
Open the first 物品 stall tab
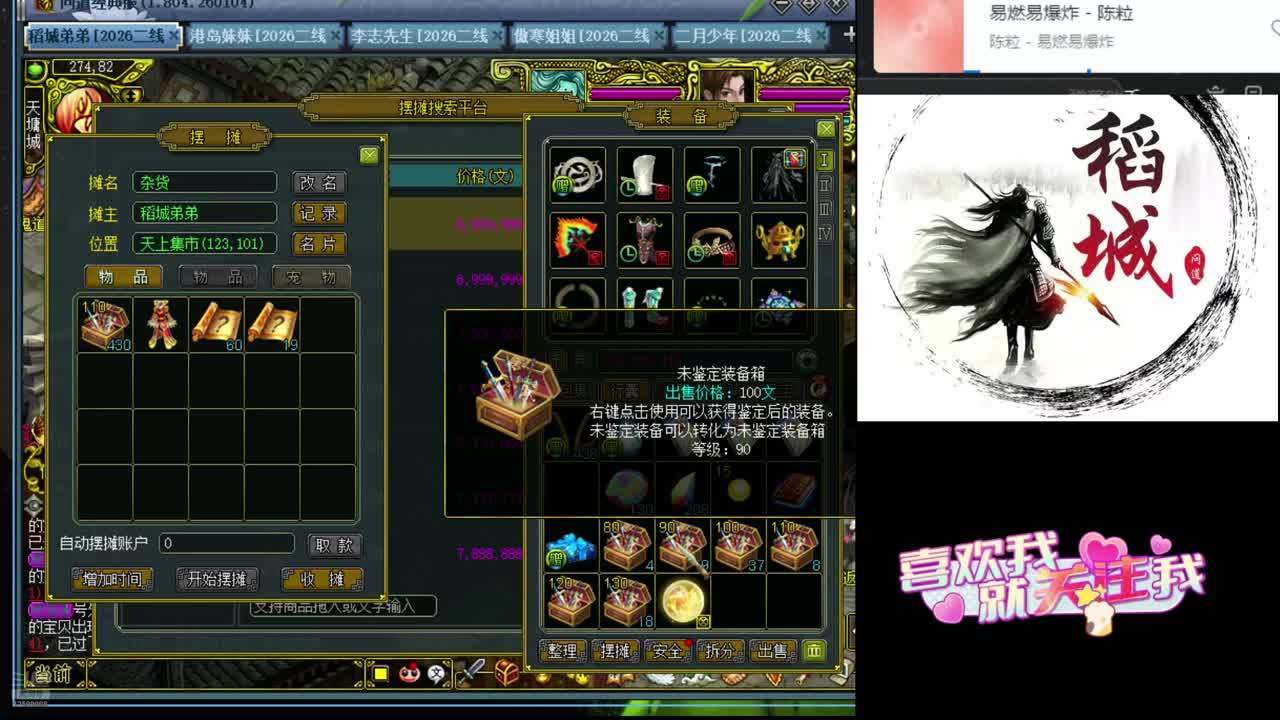click(x=124, y=277)
